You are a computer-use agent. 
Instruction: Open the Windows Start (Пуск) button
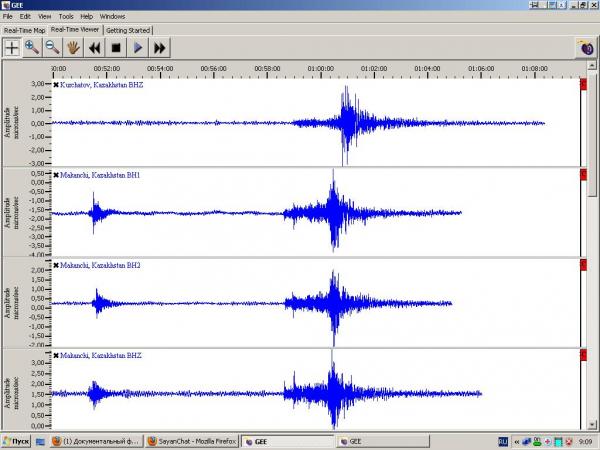tap(16, 442)
